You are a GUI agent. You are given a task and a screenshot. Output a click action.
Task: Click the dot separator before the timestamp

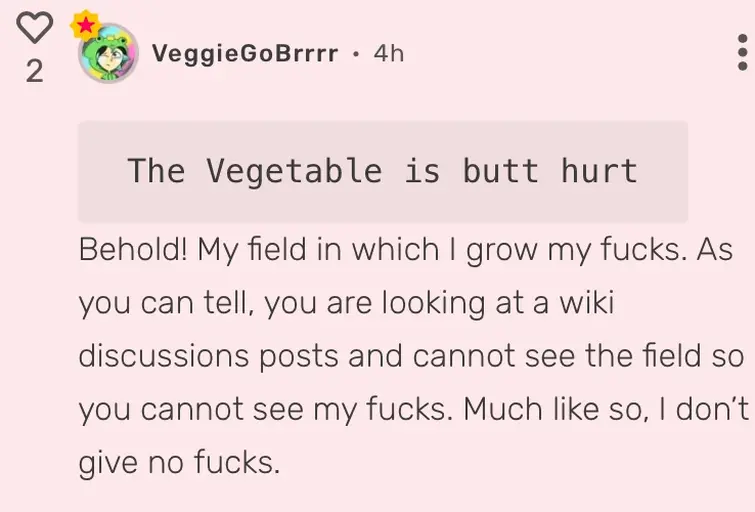356,53
